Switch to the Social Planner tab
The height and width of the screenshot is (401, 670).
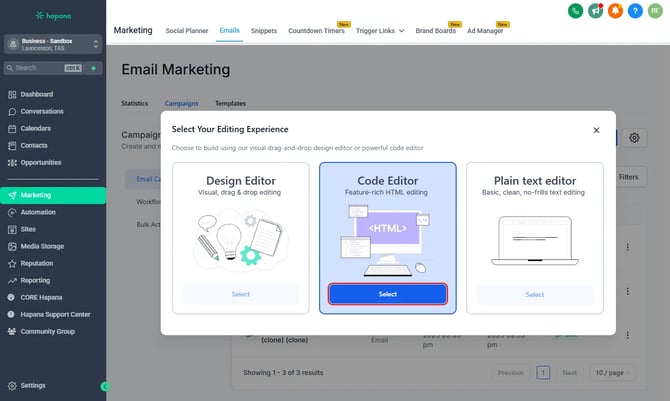[x=187, y=31]
